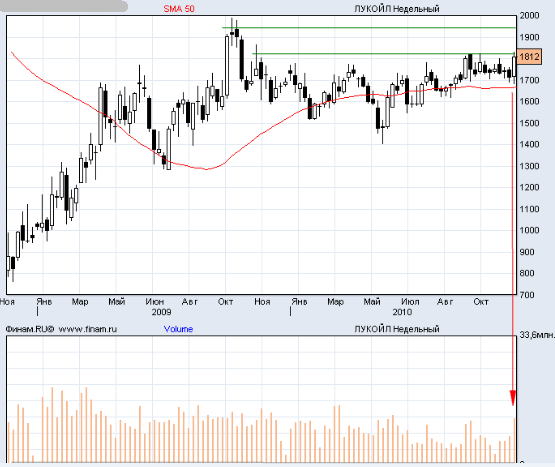Click the 1000 price axis label

pyautogui.click(x=529, y=230)
